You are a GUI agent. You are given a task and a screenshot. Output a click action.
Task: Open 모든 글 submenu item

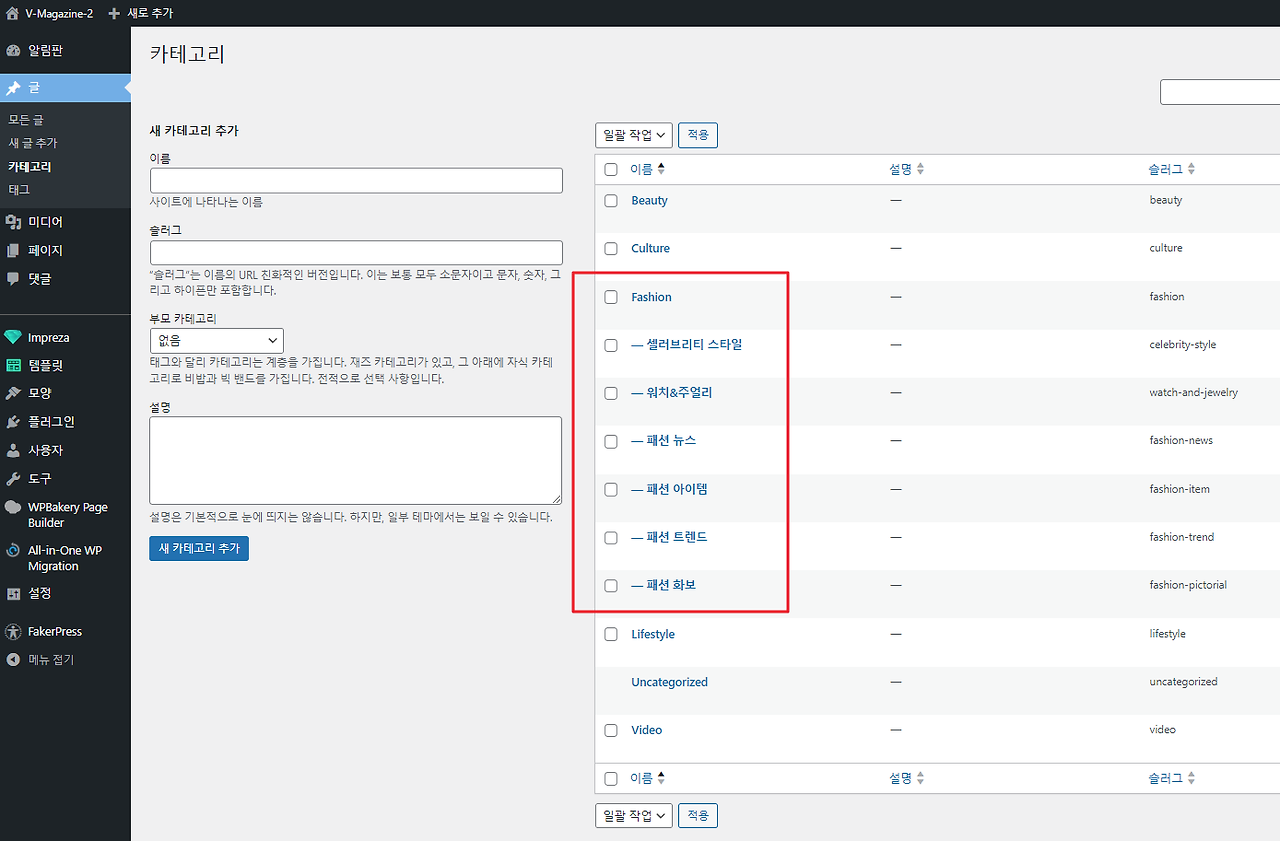pos(26,120)
